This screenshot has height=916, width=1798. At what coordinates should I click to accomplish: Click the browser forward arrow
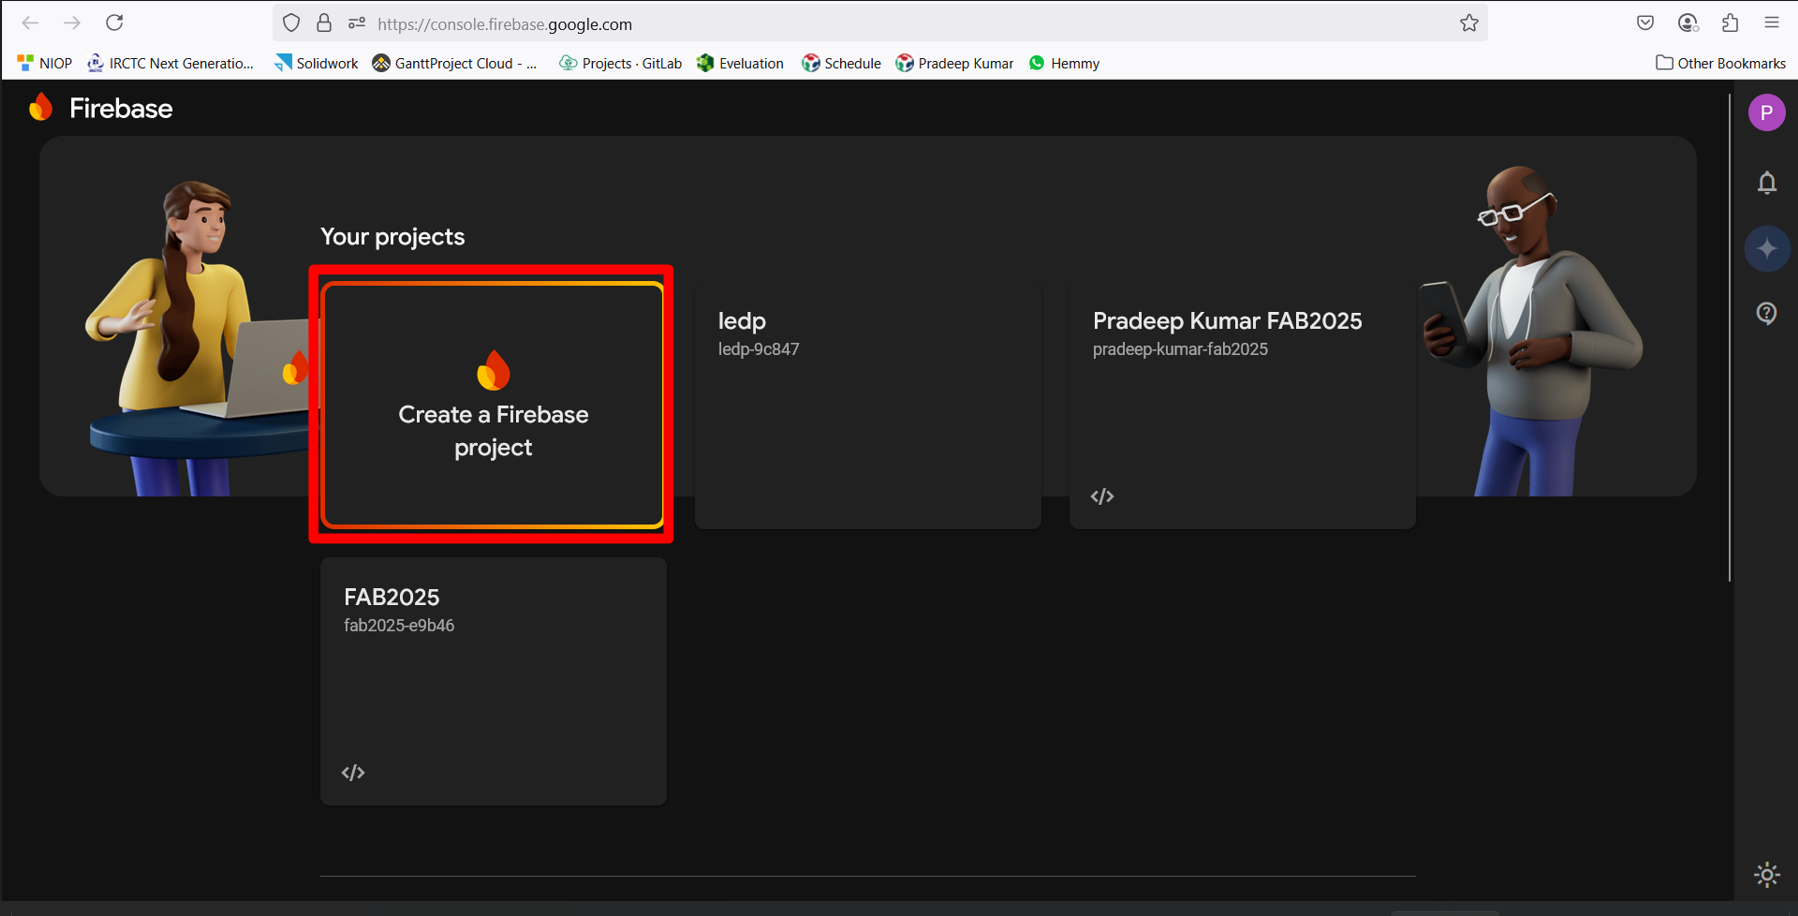(72, 23)
